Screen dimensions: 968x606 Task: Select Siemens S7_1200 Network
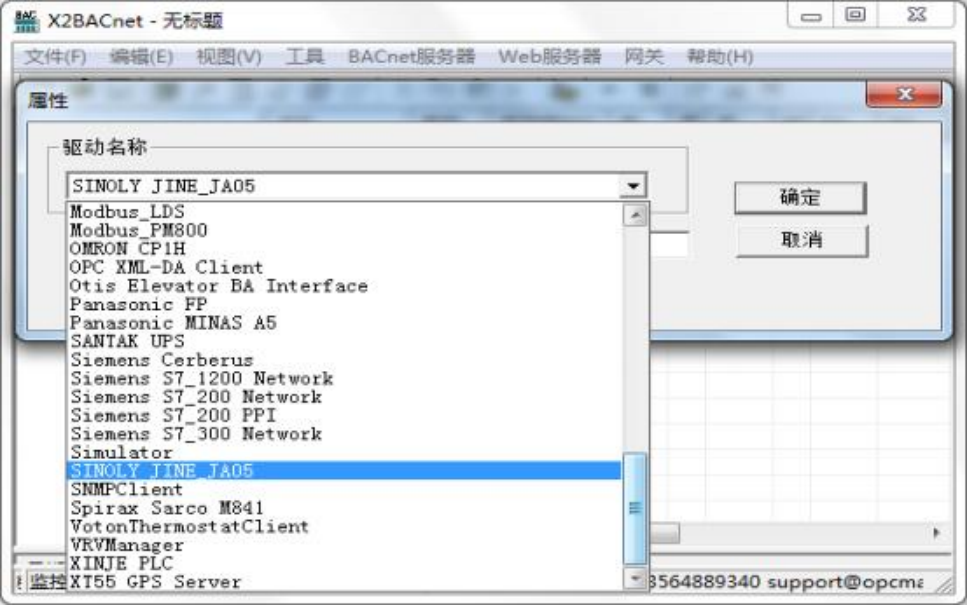click(x=344, y=378)
